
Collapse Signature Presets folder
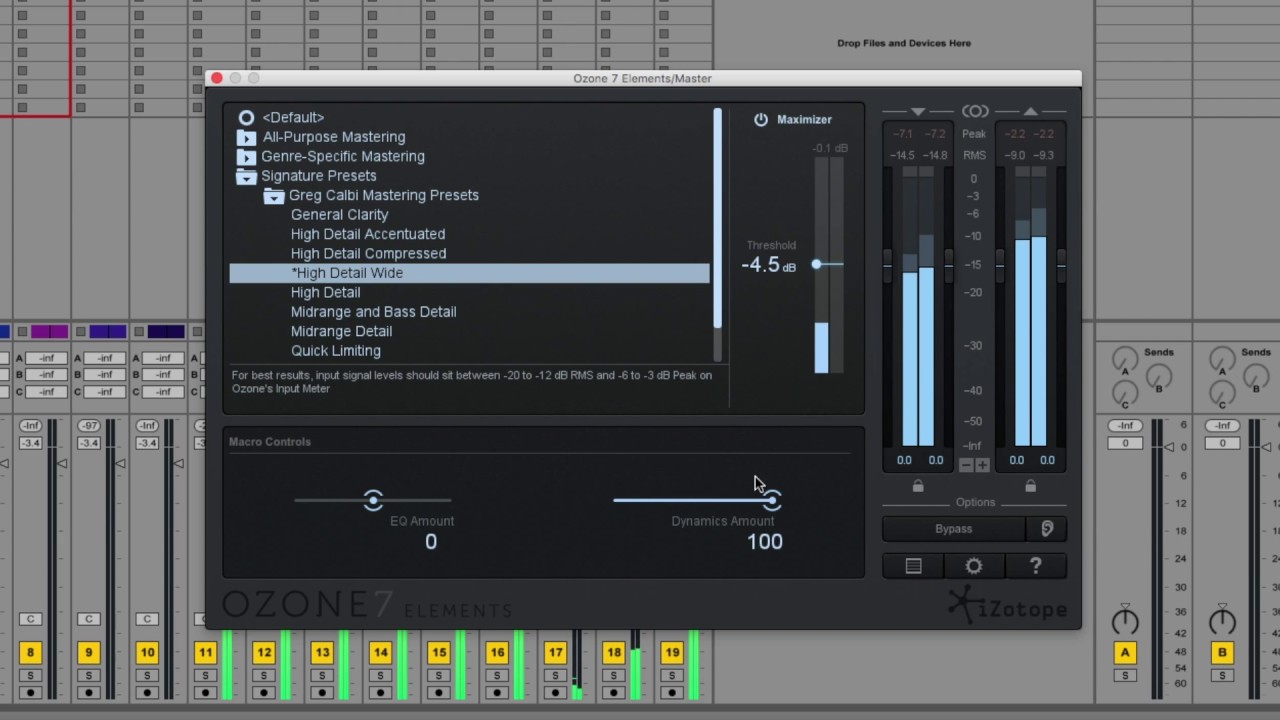(x=246, y=176)
